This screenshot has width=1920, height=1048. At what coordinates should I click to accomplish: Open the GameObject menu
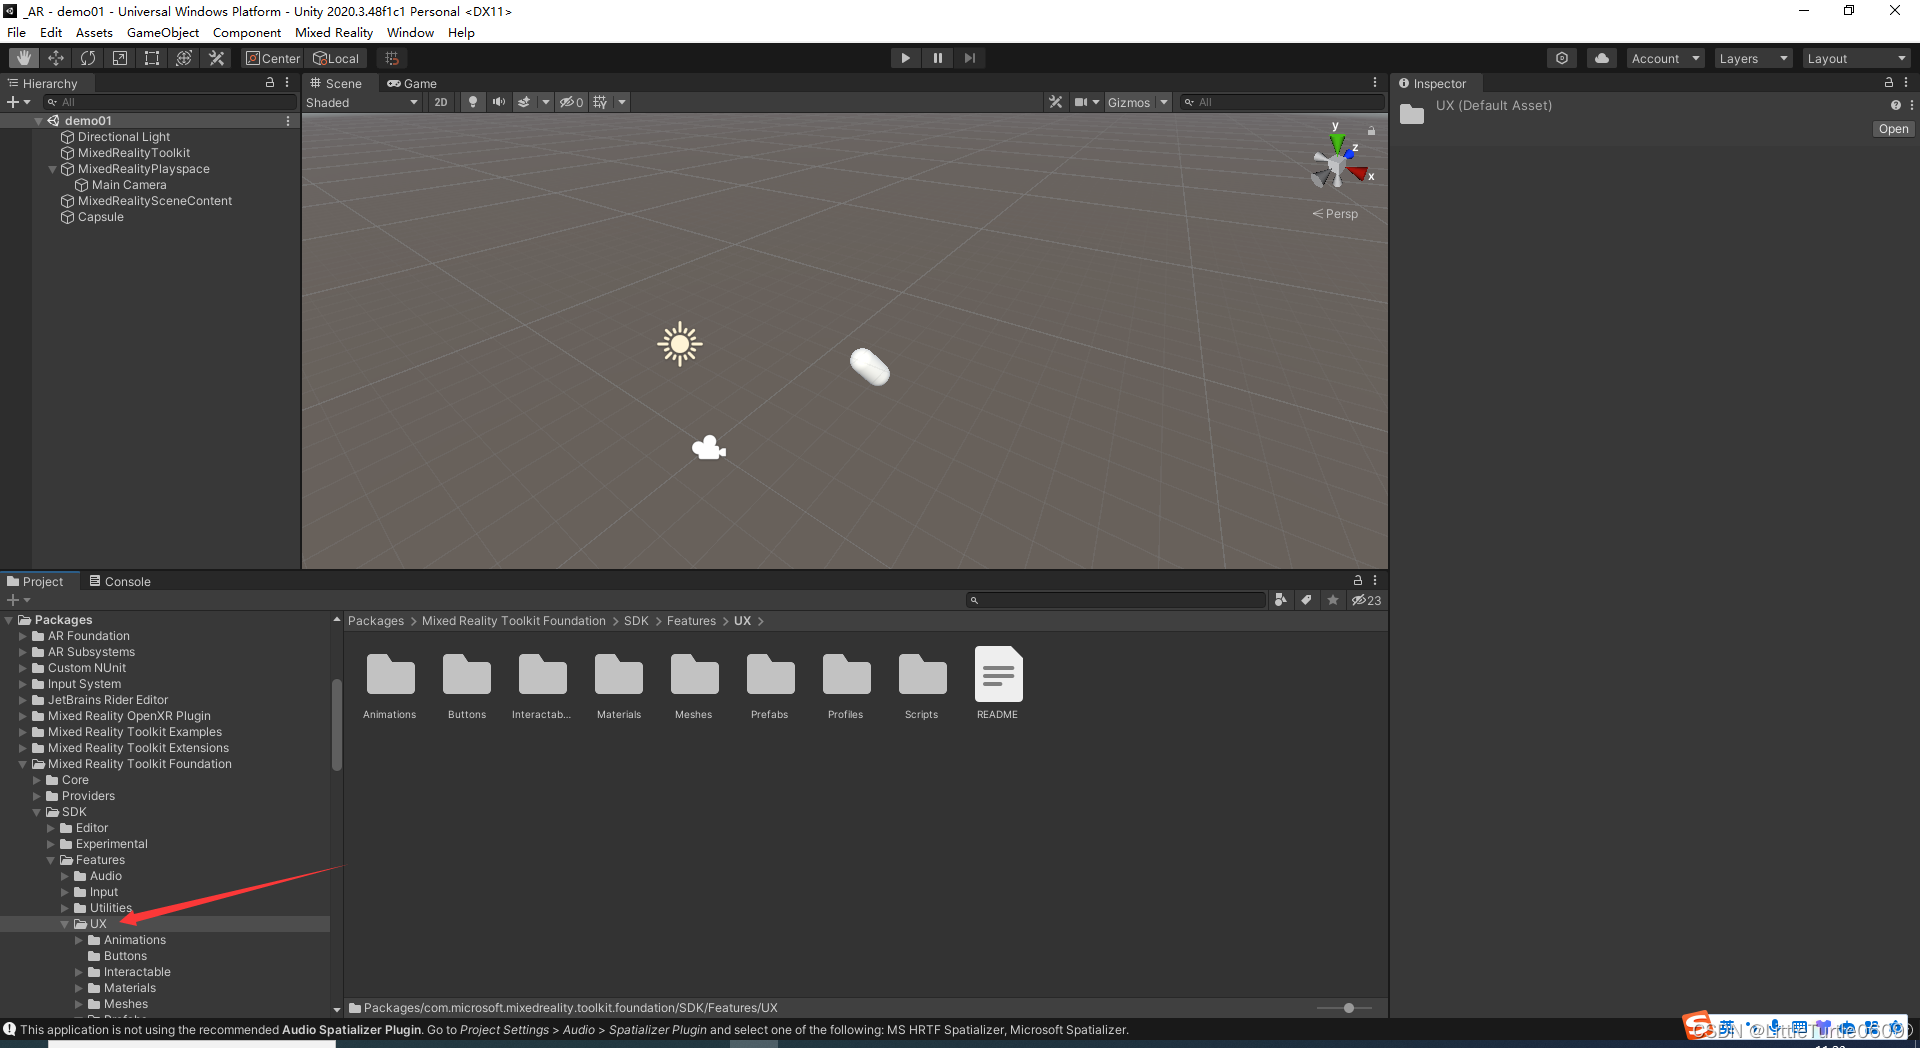click(163, 32)
